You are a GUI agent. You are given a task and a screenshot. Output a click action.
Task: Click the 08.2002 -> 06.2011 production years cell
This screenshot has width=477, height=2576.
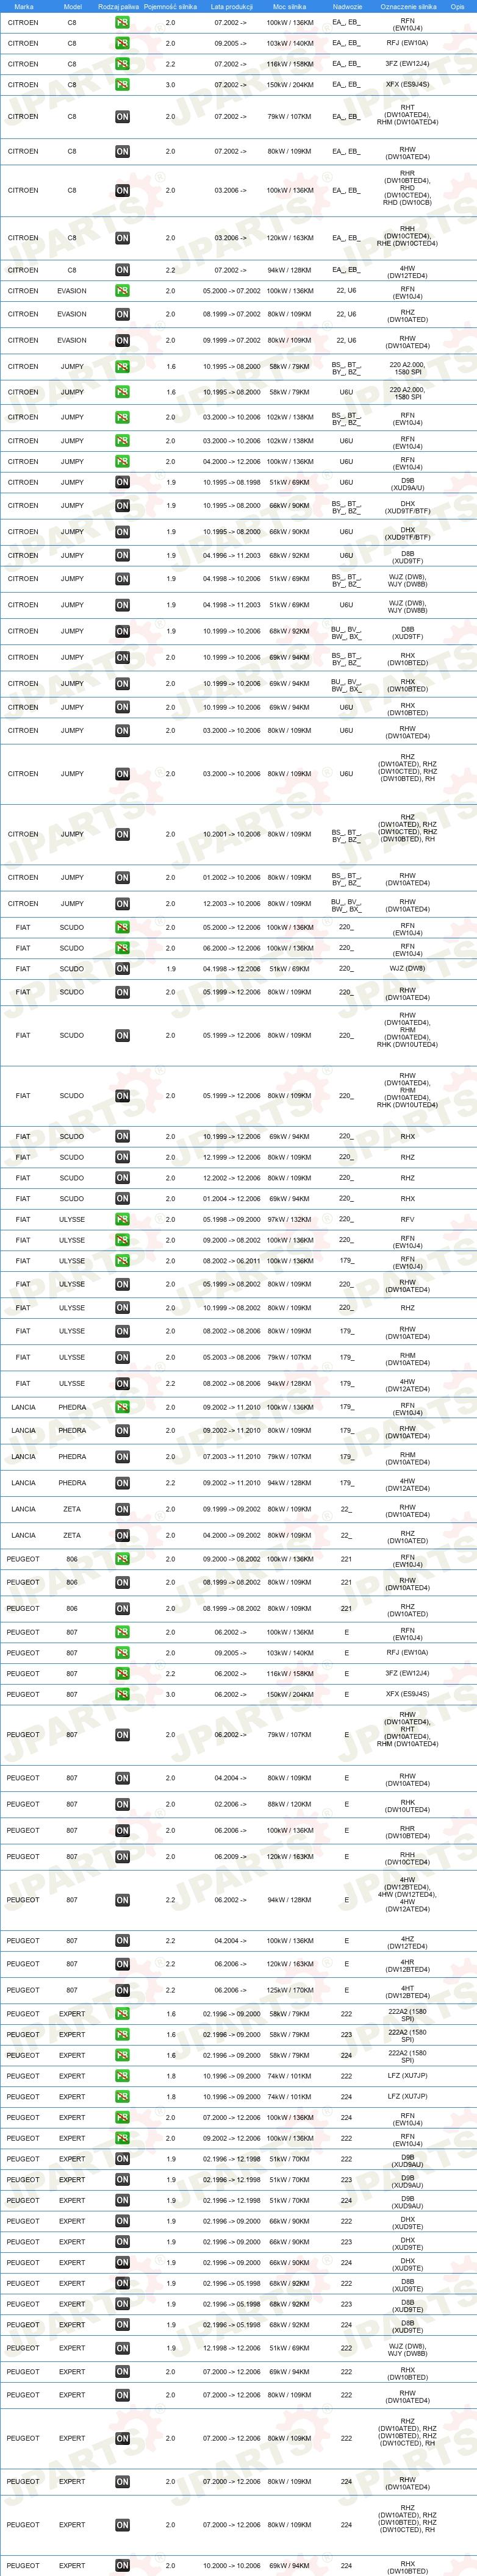232,1261
